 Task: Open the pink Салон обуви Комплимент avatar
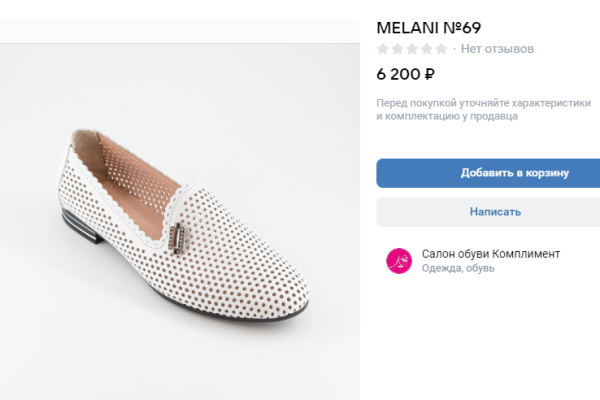click(399, 261)
